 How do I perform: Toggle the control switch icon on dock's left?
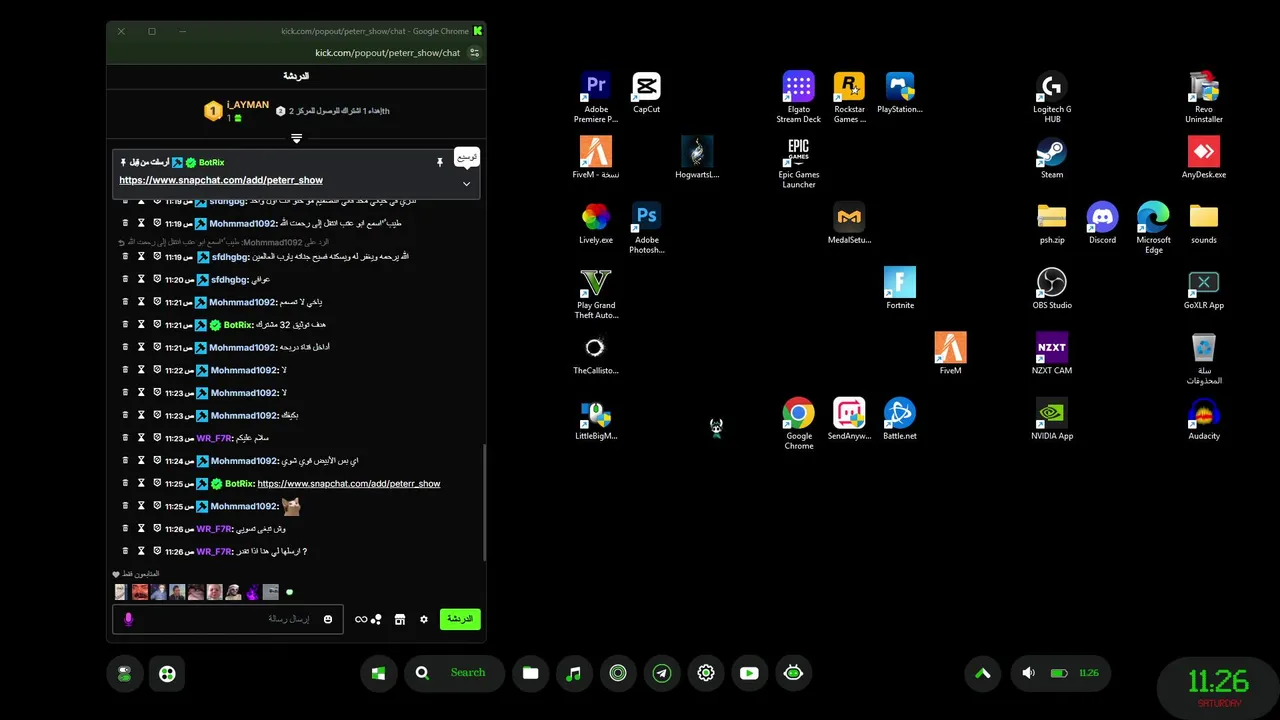tap(124, 674)
